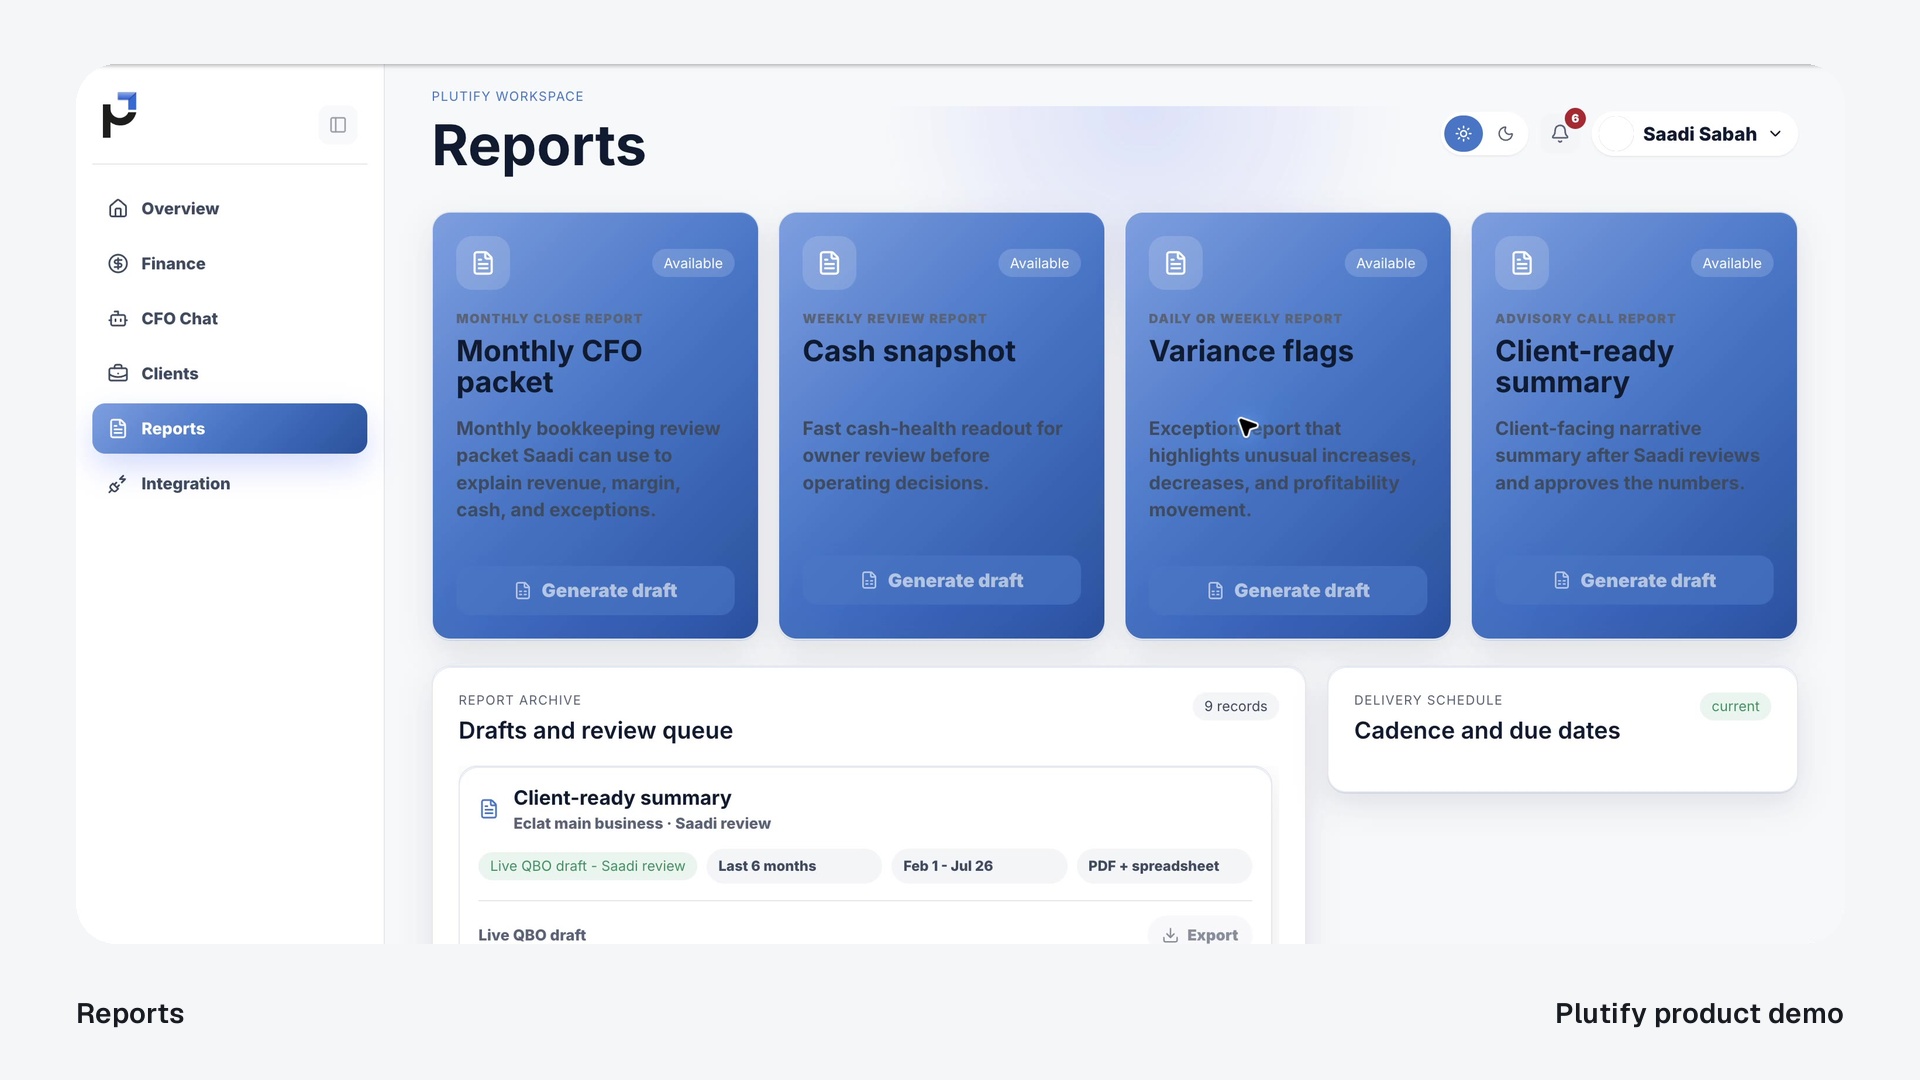Image resolution: width=1920 pixels, height=1080 pixels.
Task: Go to the Clients page
Action: pyautogui.click(x=229, y=373)
